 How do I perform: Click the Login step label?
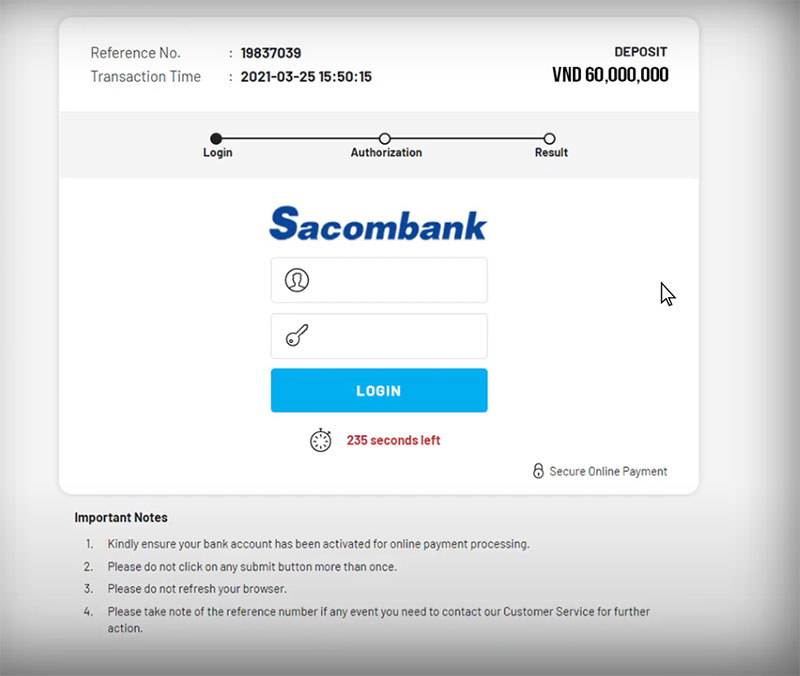218,153
